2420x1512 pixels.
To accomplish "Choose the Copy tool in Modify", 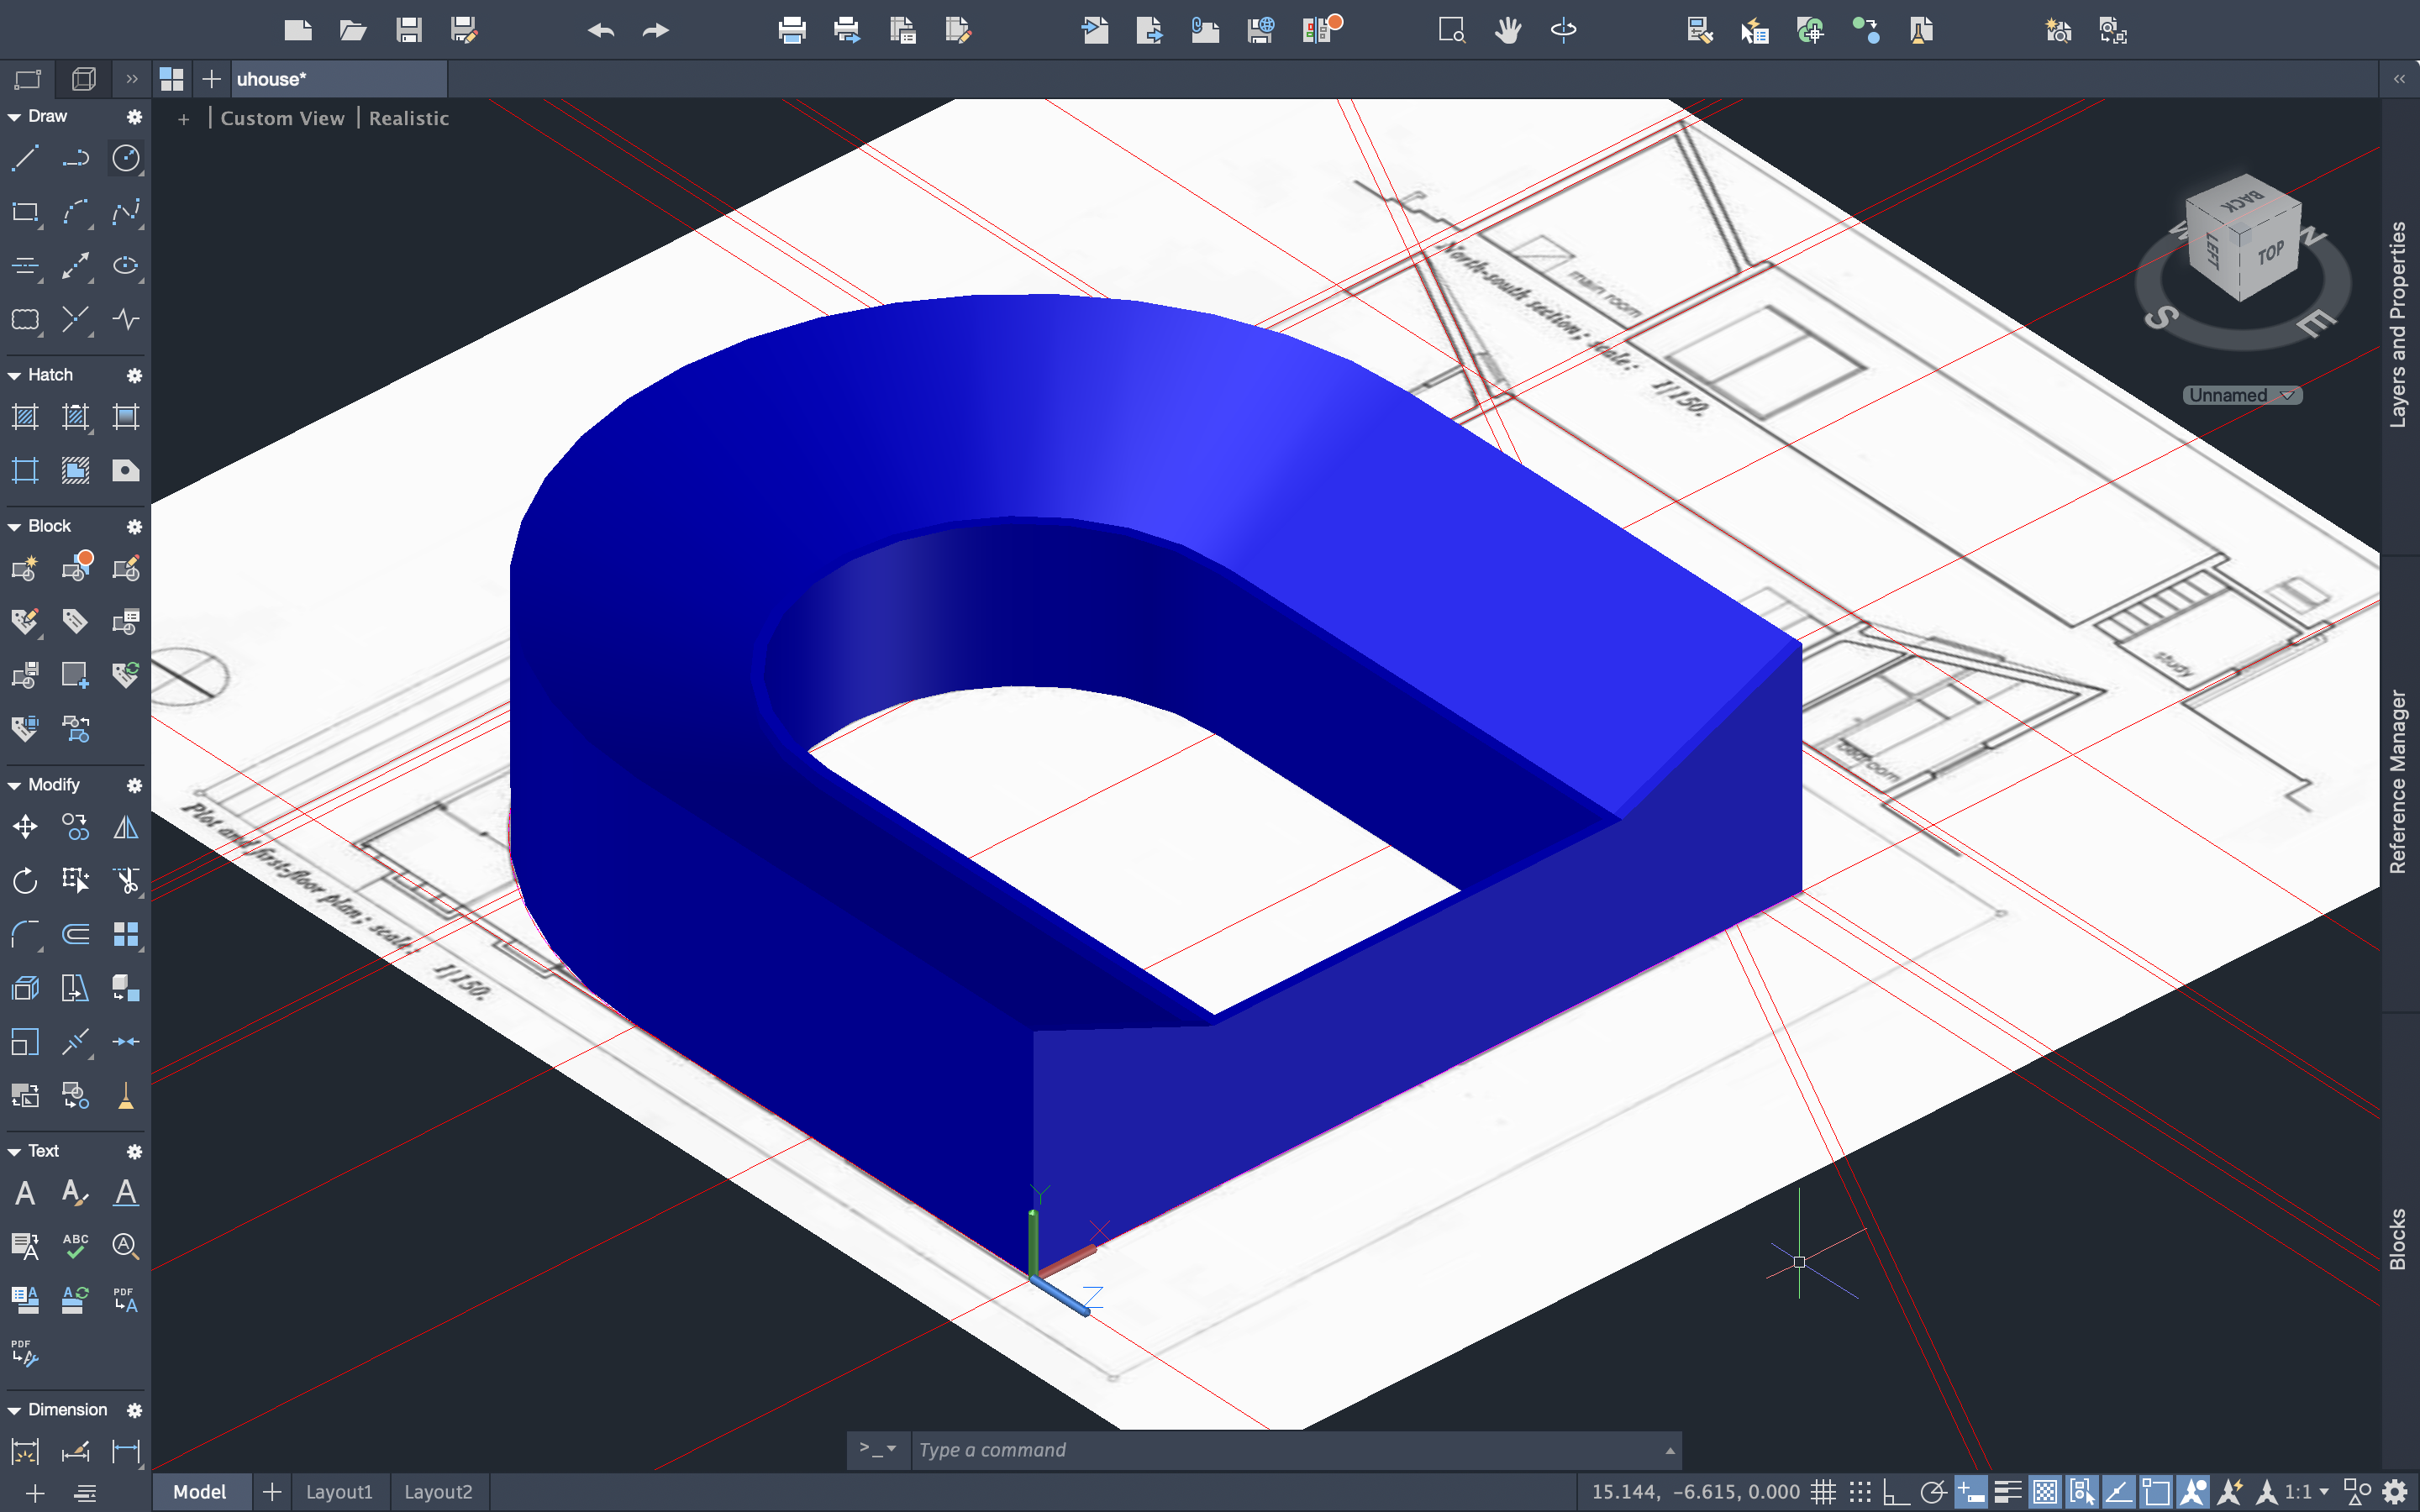I will click(75, 827).
